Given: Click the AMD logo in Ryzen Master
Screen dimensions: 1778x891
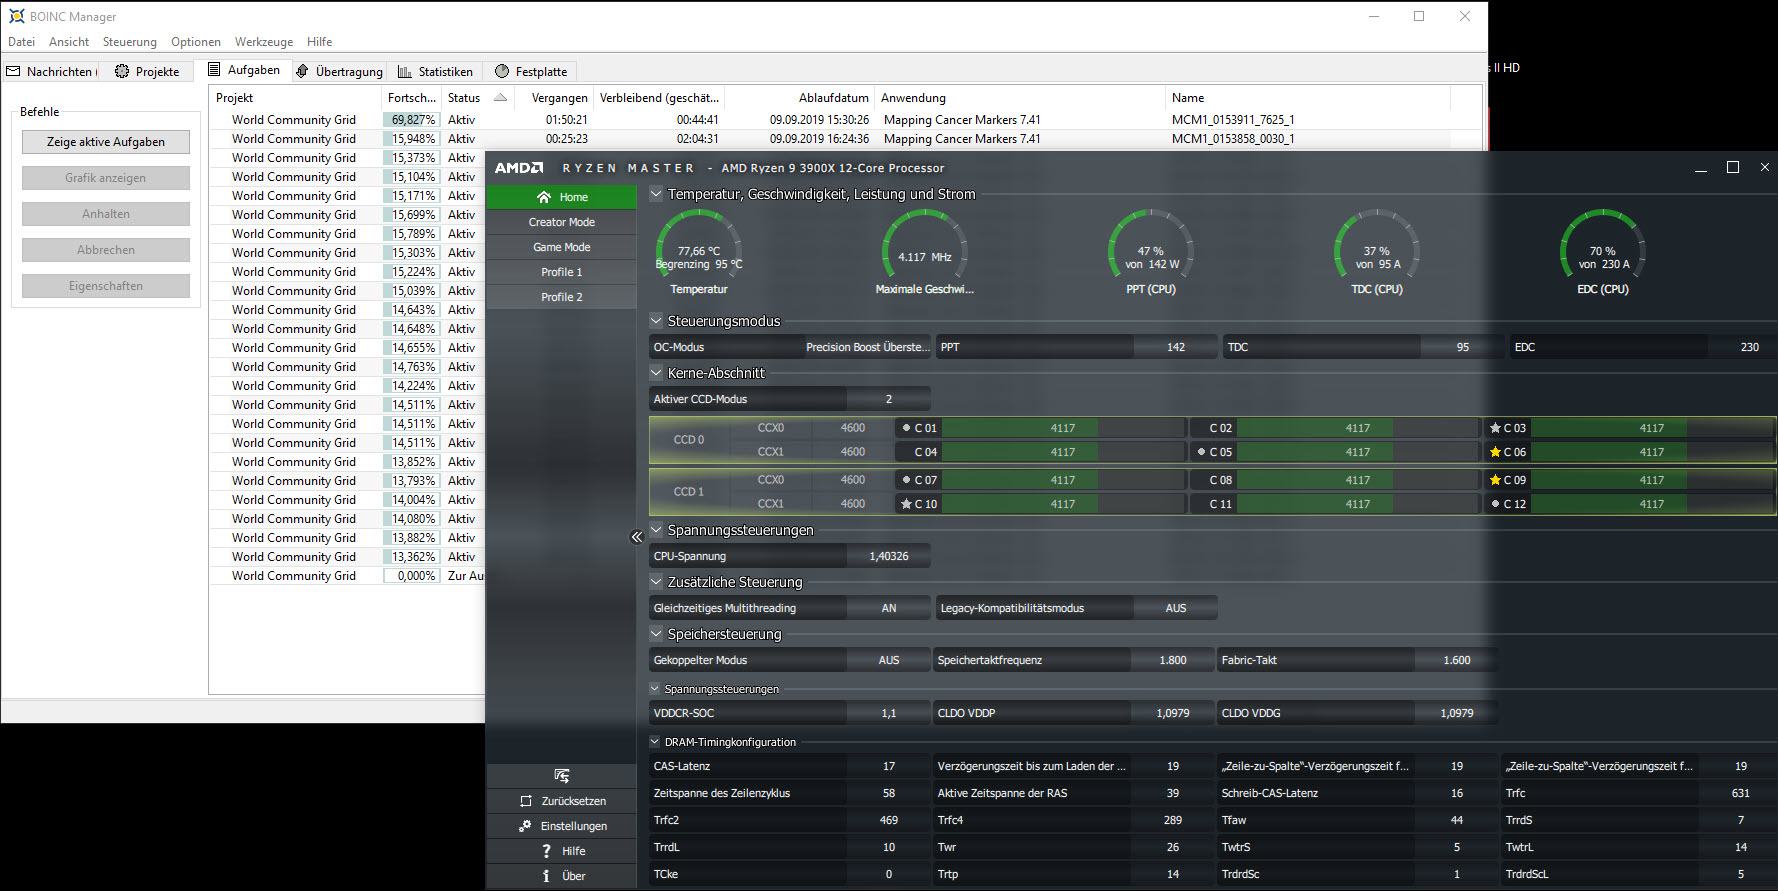Looking at the screenshot, I should [519, 168].
